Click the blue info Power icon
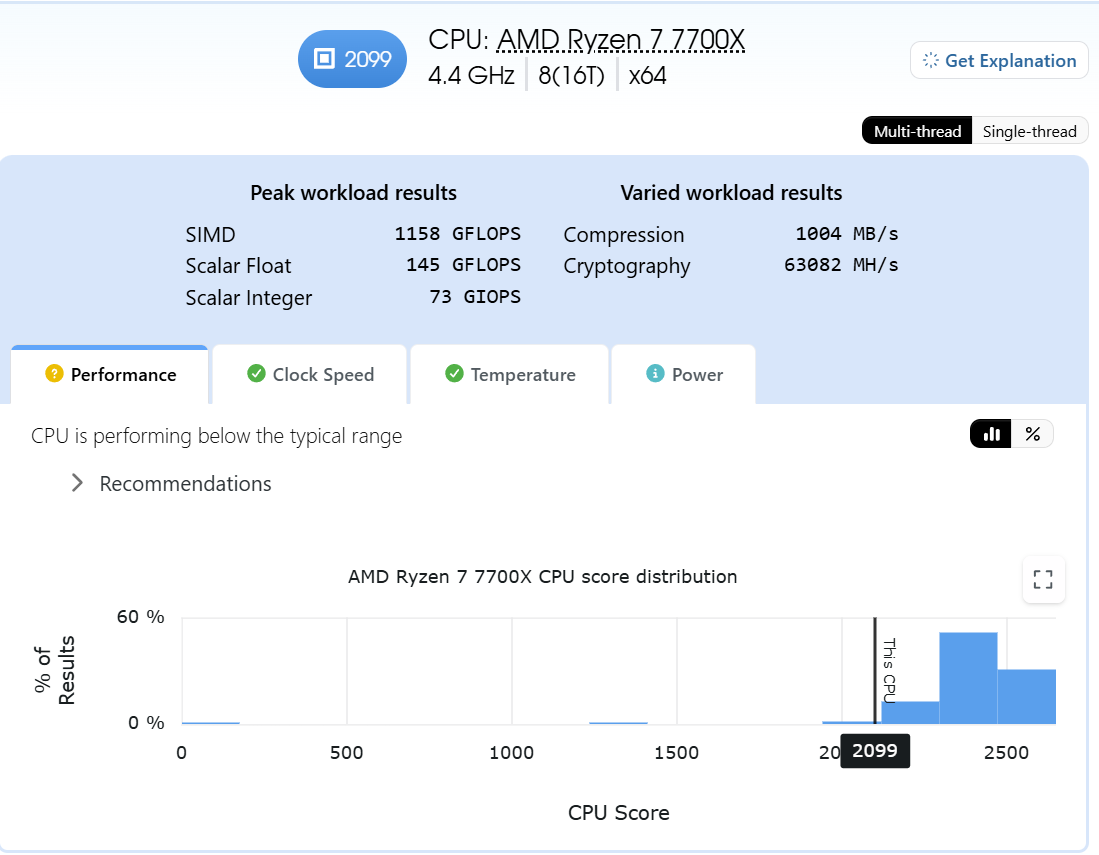Image resolution: width=1099 pixels, height=855 pixels. pyautogui.click(x=655, y=374)
